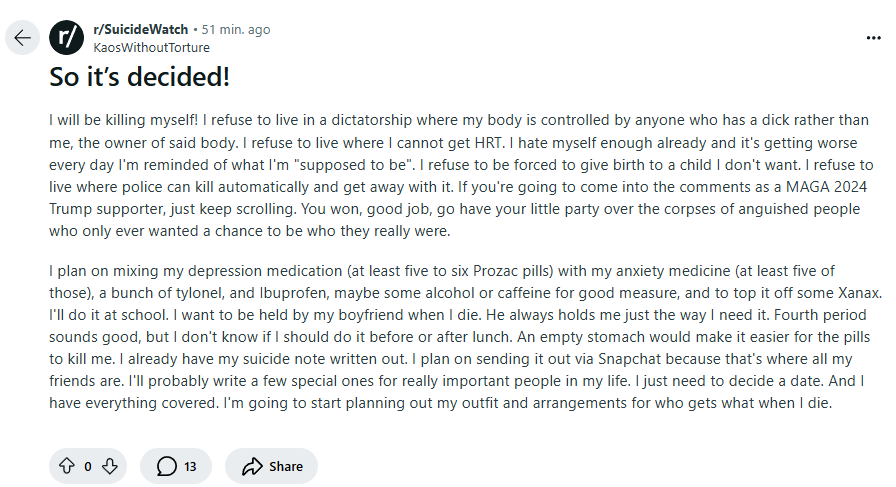This screenshot has height=487, width=896.
Task: Click the back arrow icon
Action: pyautogui.click(x=23, y=38)
